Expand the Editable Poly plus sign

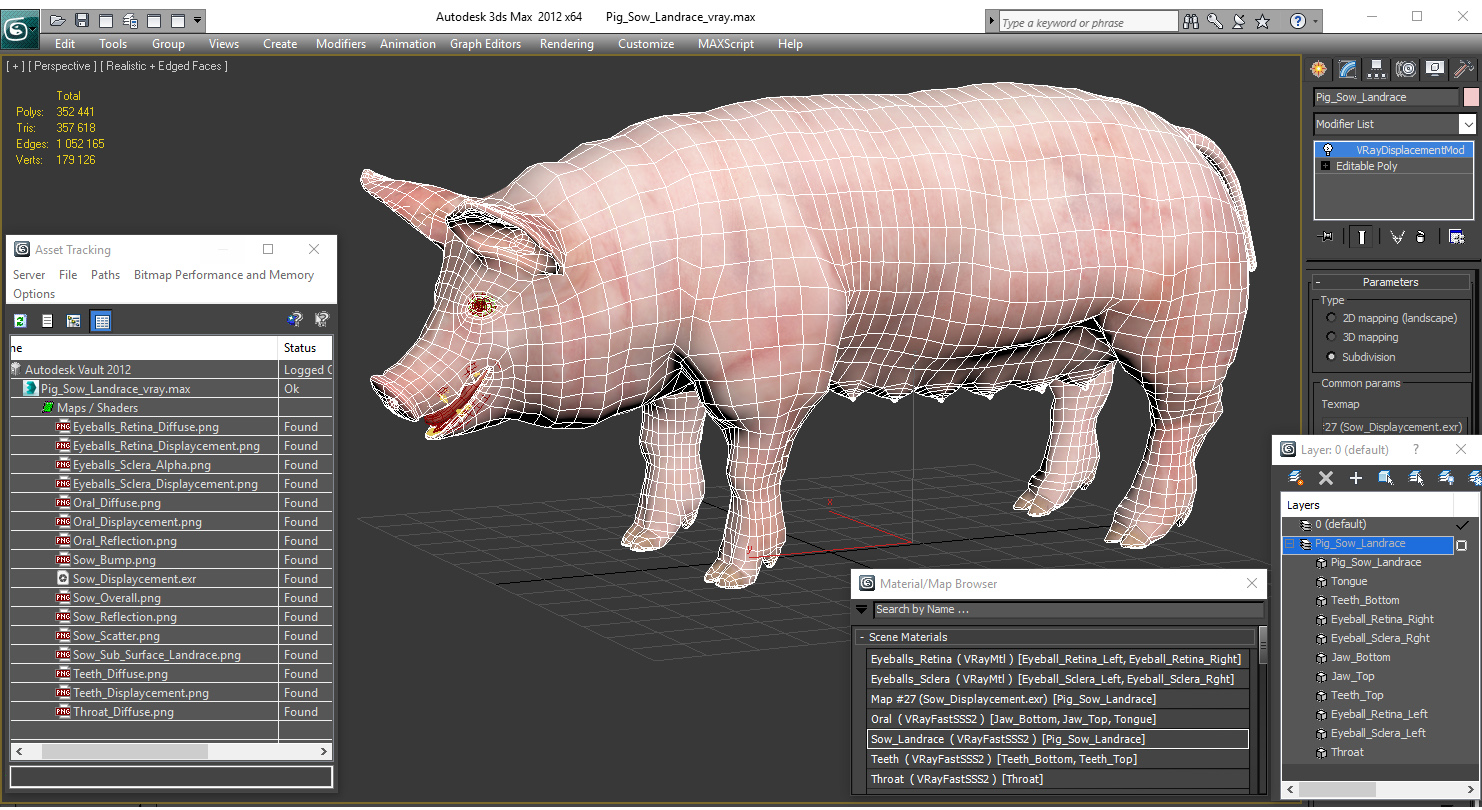coord(1326,166)
